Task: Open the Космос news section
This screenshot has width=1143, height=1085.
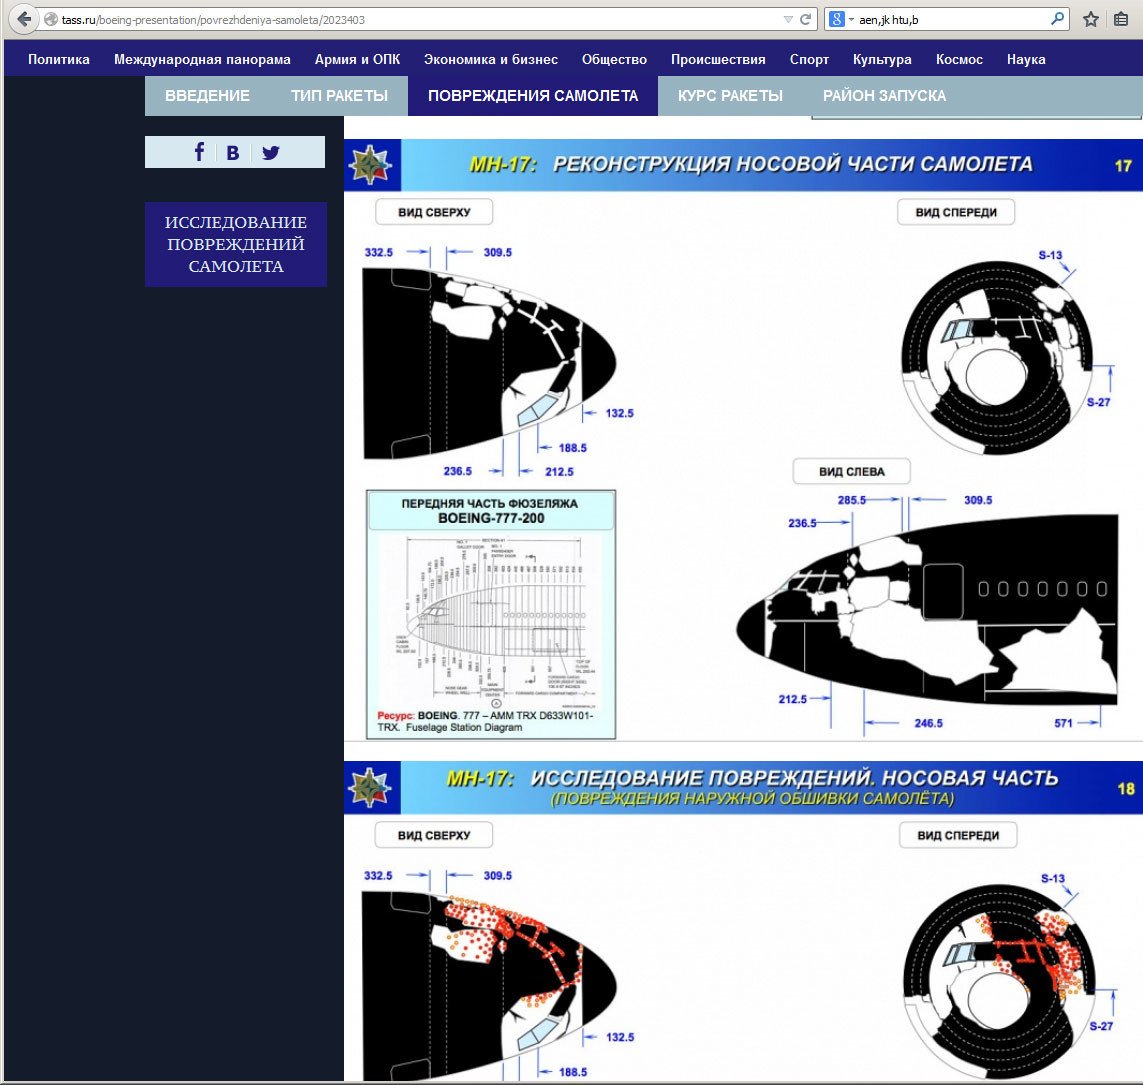Action: coord(959,59)
